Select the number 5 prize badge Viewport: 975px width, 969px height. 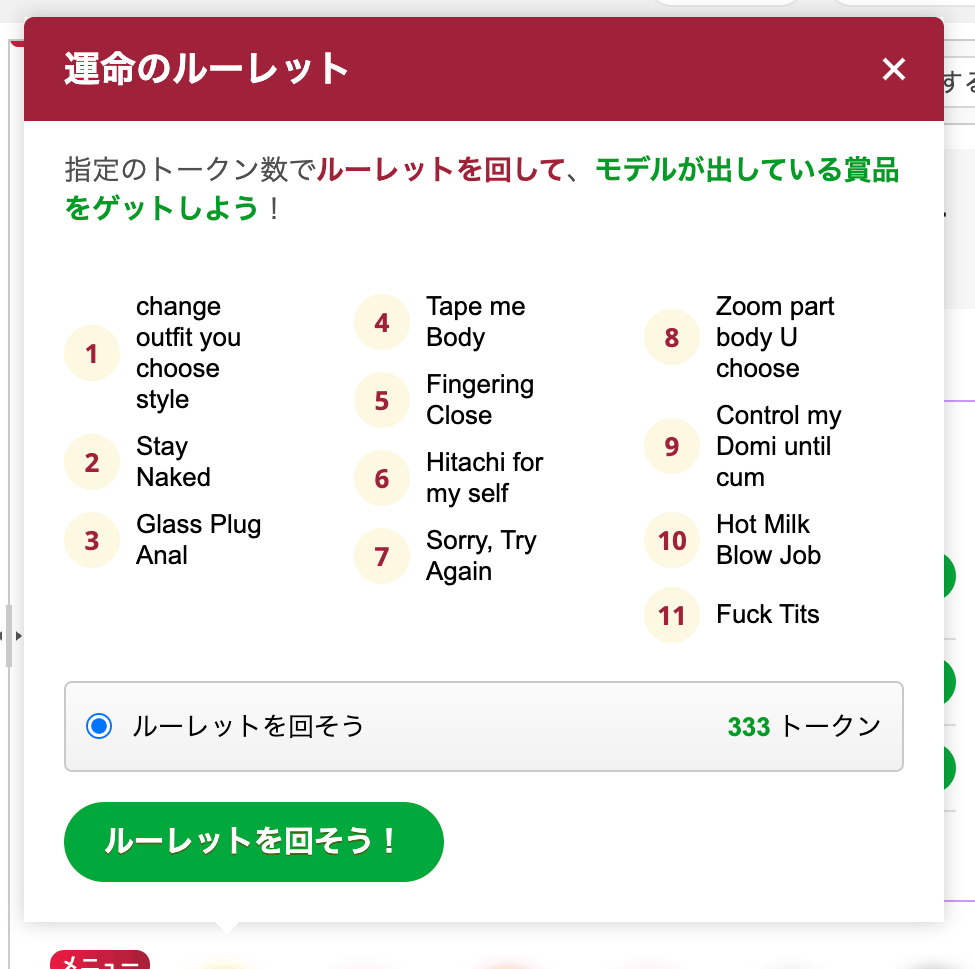[x=382, y=400]
